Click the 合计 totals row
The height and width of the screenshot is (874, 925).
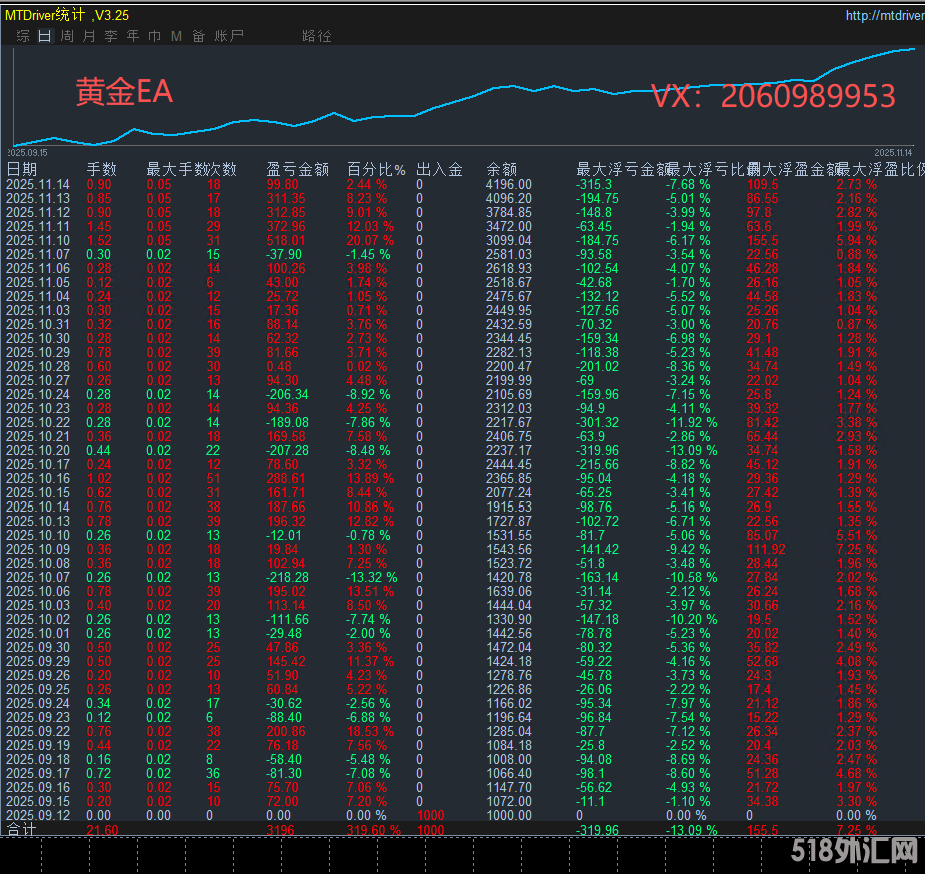point(20,829)
